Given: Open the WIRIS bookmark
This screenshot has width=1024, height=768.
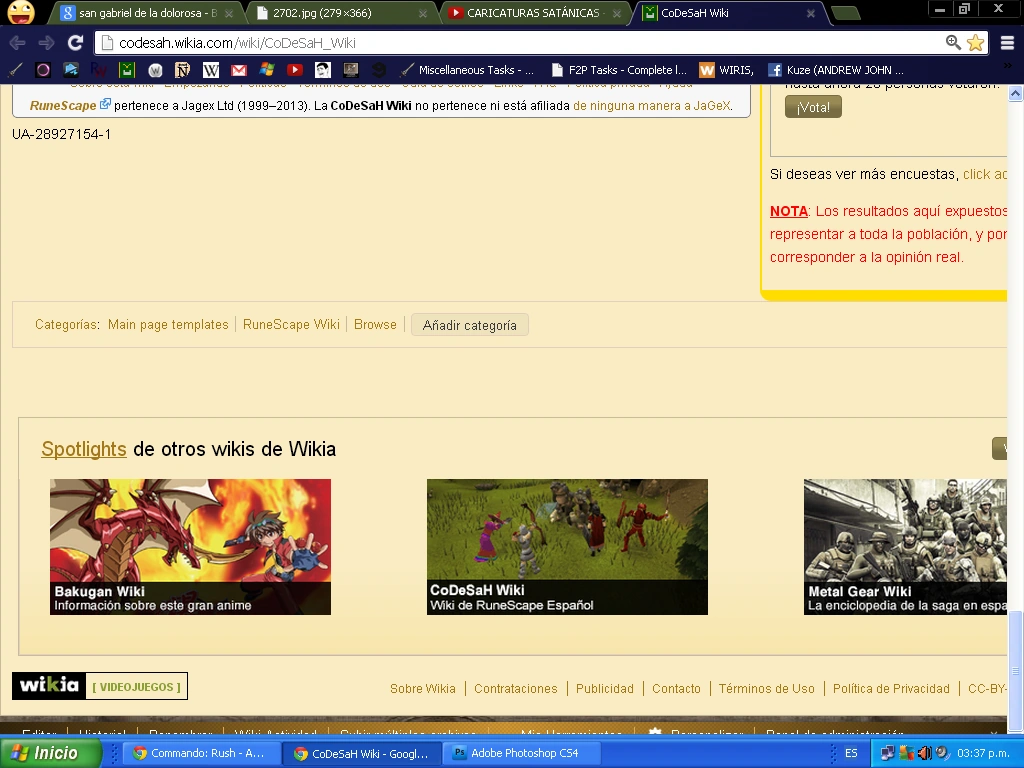Looking at the screenshot, I should pos(726,70).
